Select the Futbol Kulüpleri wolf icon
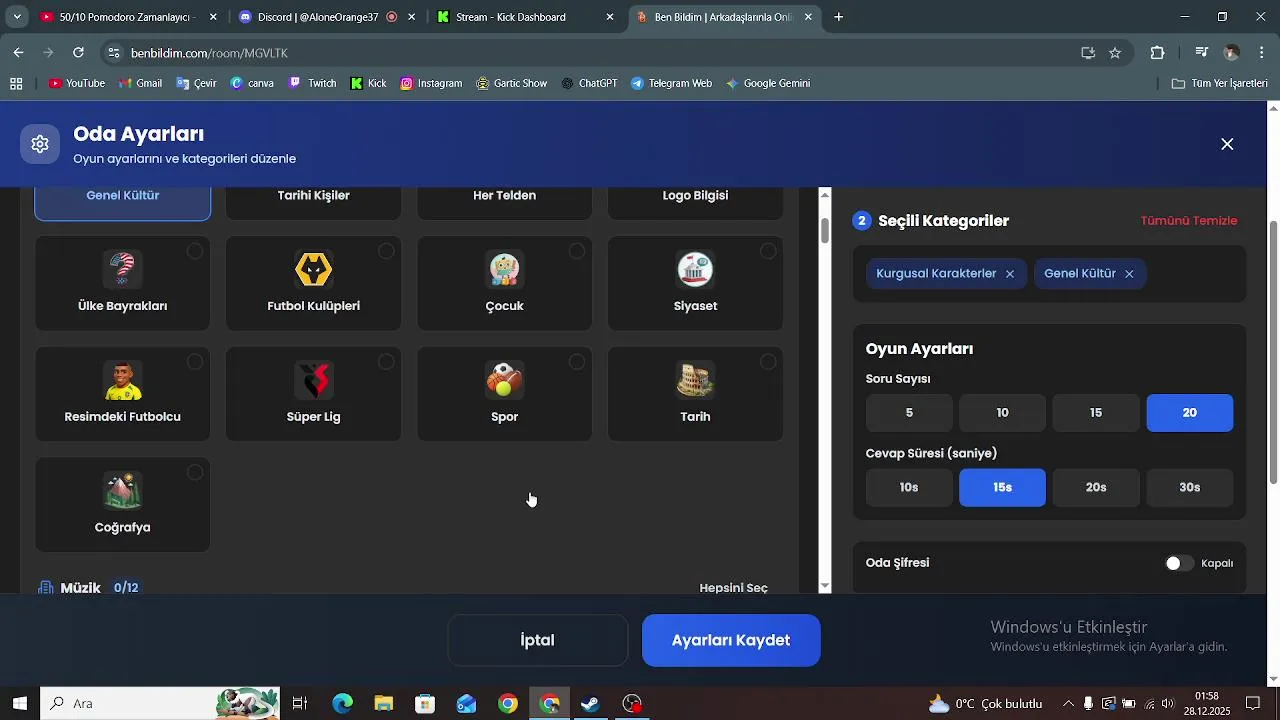This screenshot has height=720, width=1280. click(313, 270)
